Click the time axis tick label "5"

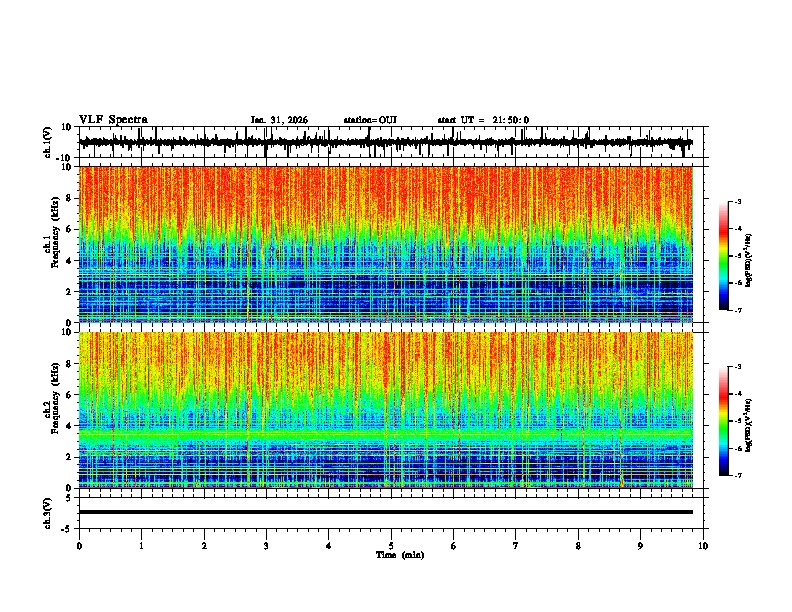(x=391, y=546)
